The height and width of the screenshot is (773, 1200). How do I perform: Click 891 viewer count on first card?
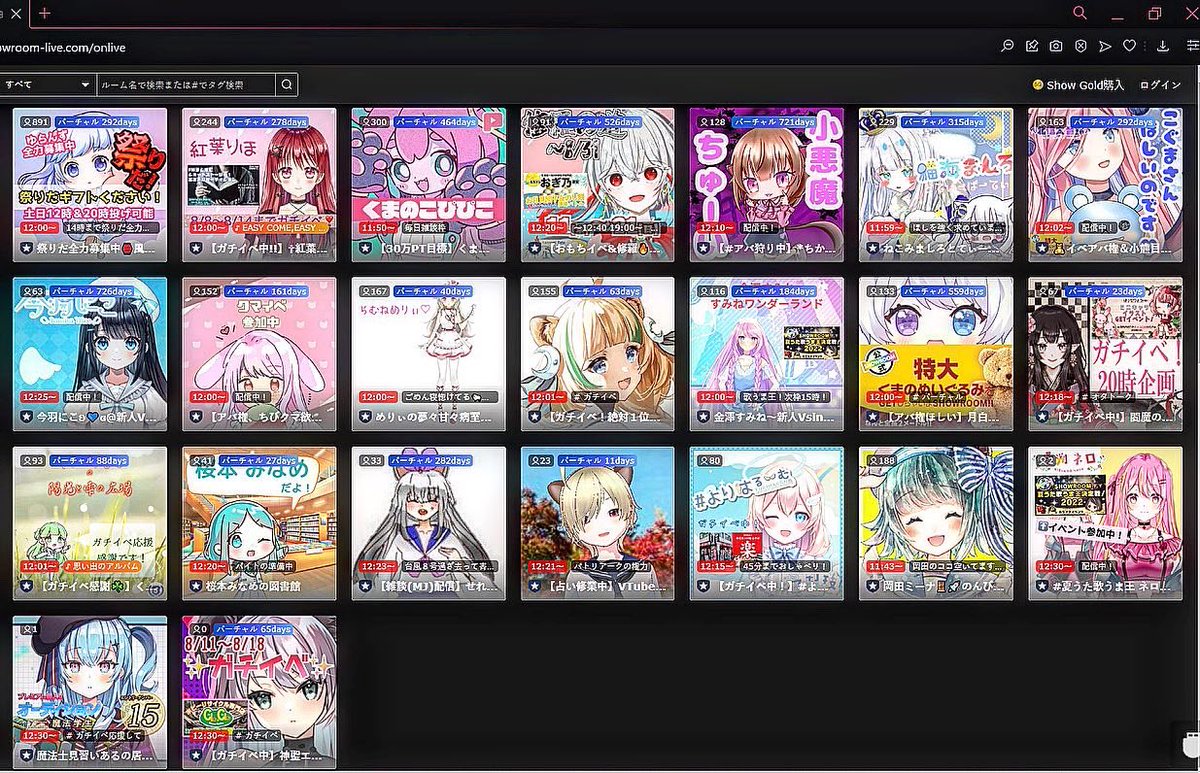click(x=35, y=122)
